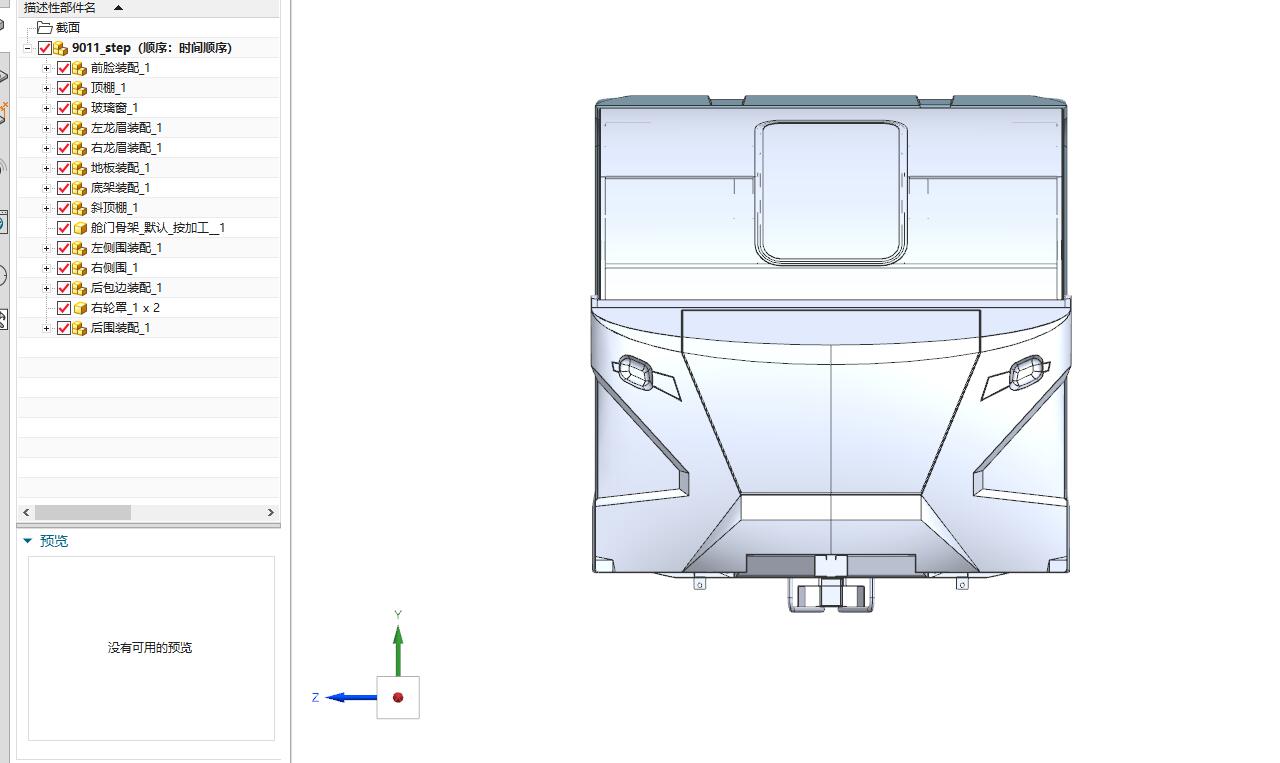
Task: Uncheck the 顶棚_1 checkbox
Action: [64, 88]
